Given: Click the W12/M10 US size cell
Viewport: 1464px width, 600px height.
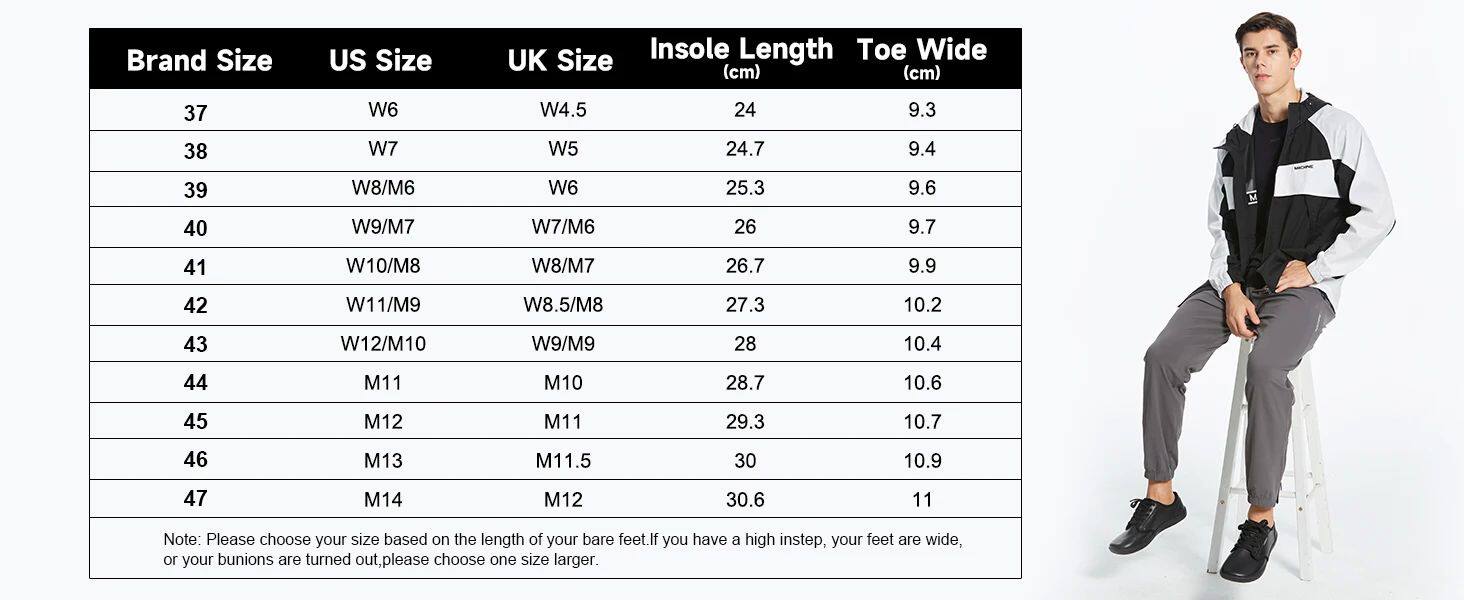Looking at the screenshot, I should (382, 344).
